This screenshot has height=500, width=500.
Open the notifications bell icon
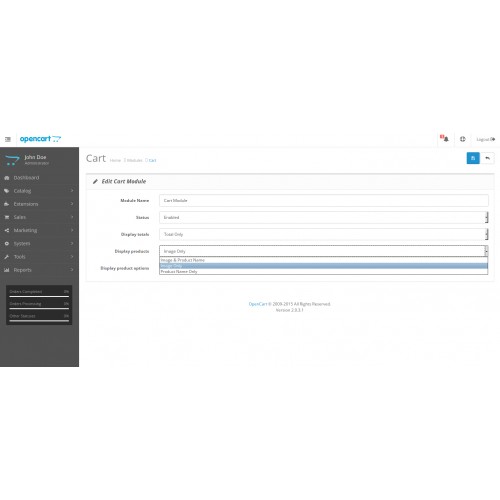tap(445, 139)
